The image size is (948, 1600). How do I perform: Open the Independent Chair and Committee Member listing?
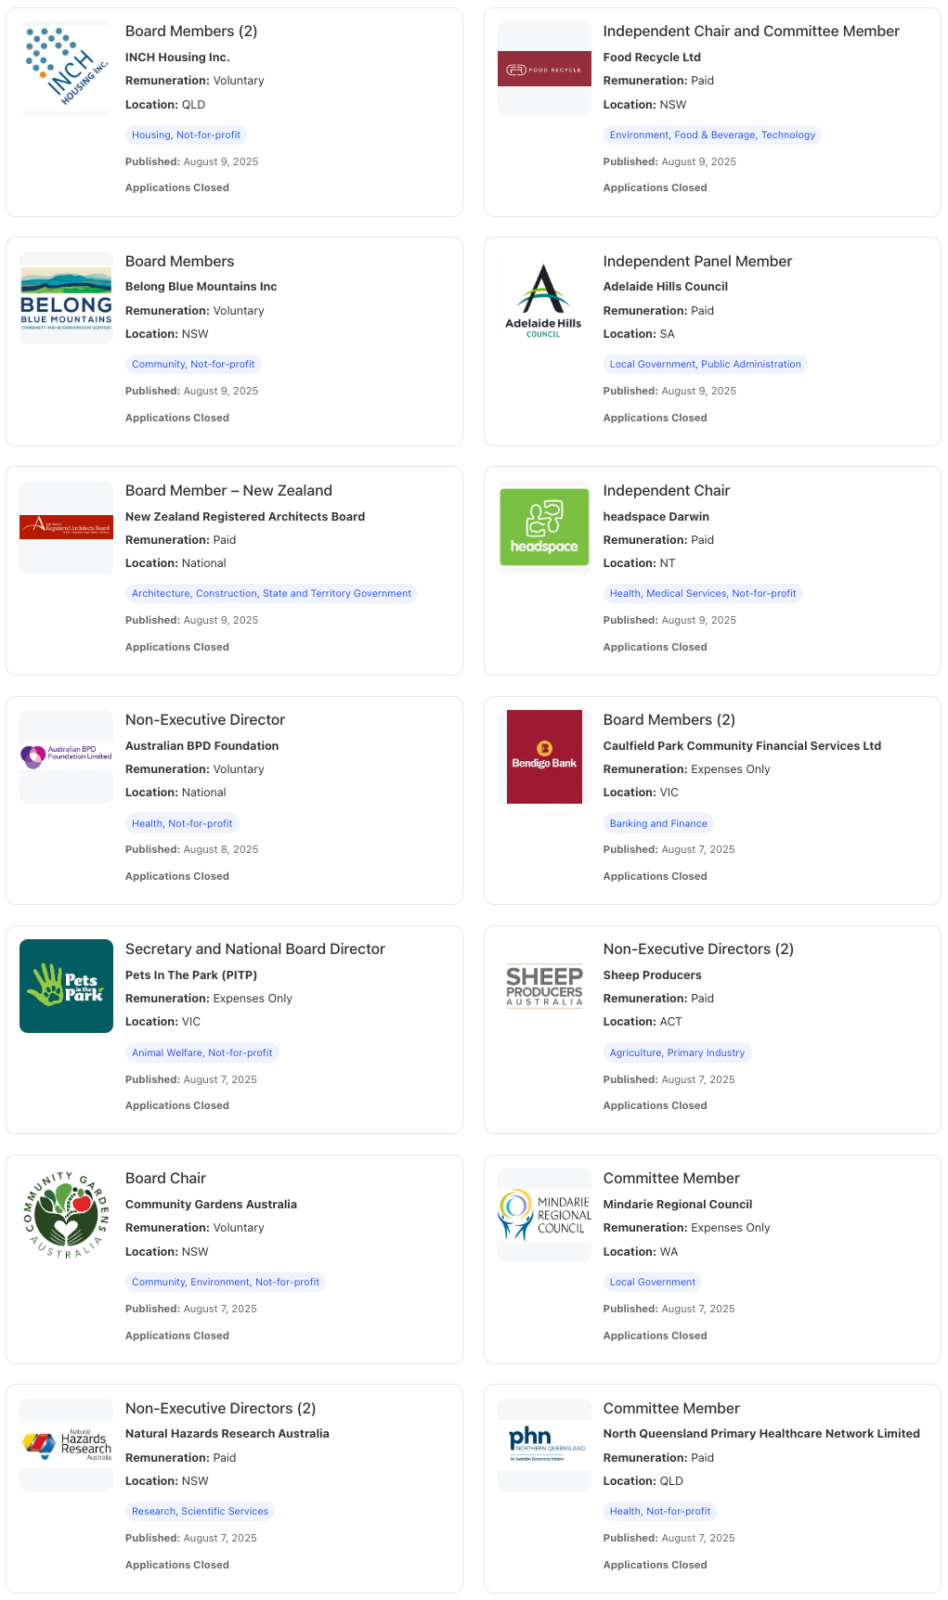tap(750, 31)
